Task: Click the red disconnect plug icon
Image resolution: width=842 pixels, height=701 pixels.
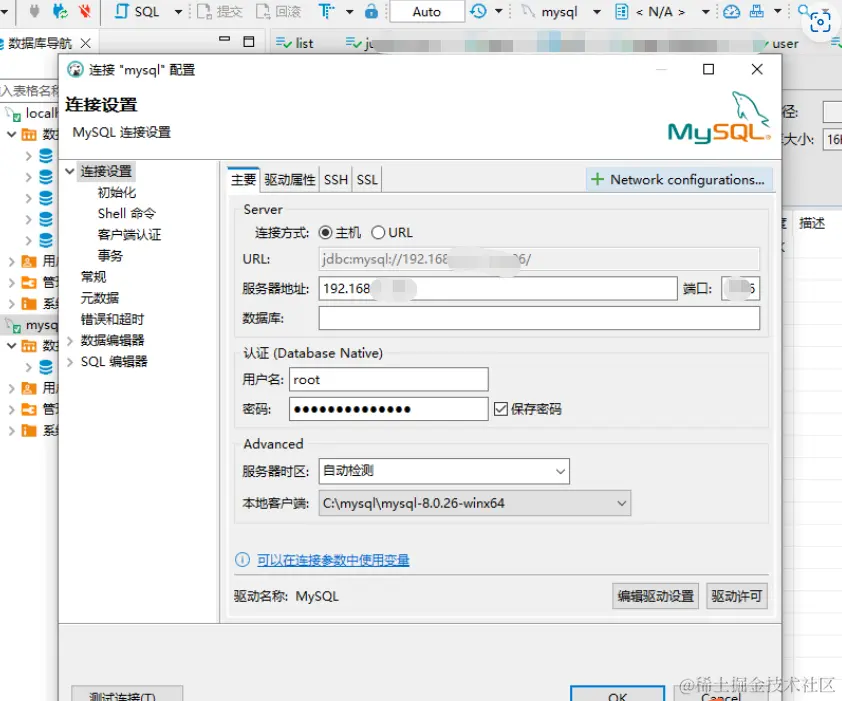Action: click(84, 11)
